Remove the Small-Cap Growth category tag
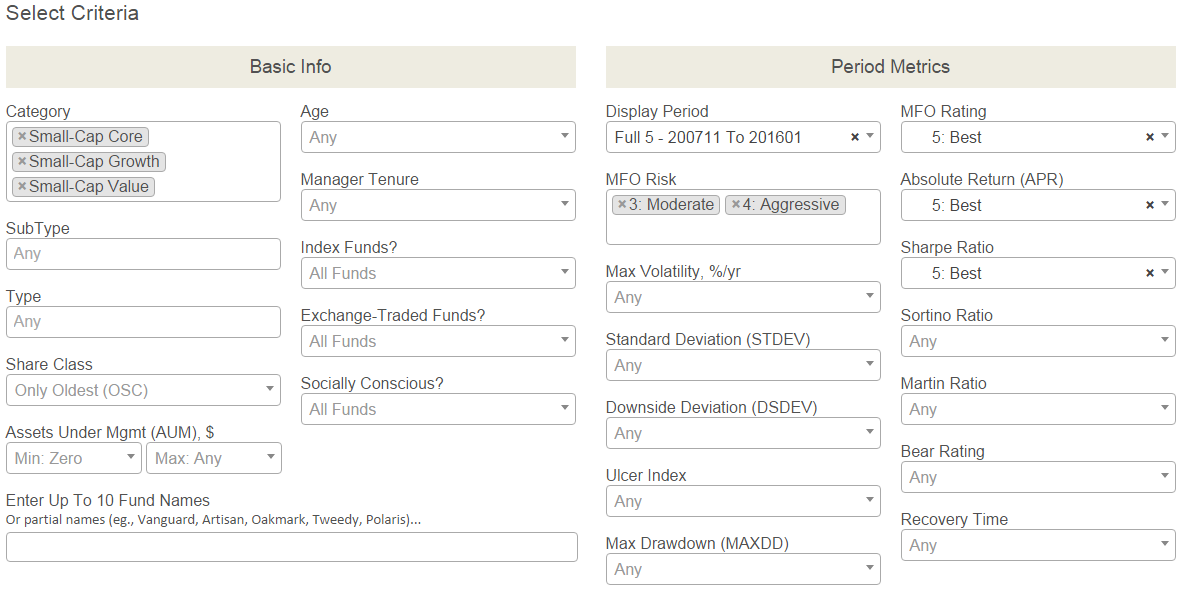 (x=22, y=162)
